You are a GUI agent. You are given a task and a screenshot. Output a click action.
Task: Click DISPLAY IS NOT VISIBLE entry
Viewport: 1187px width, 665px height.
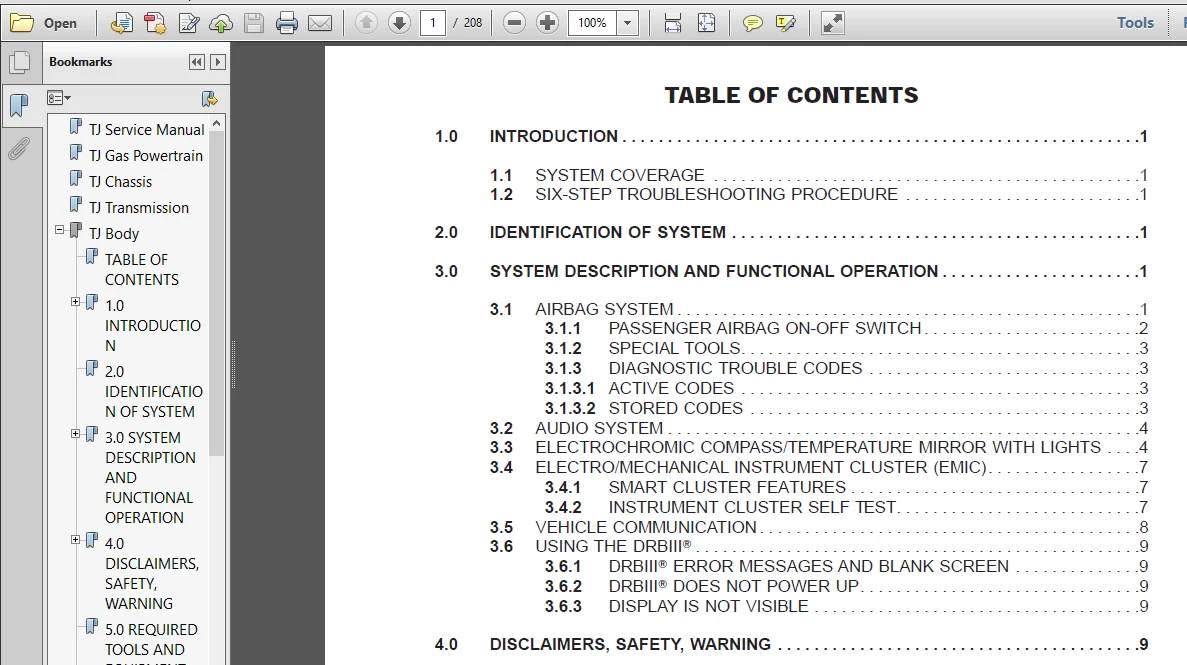[846, 607]
